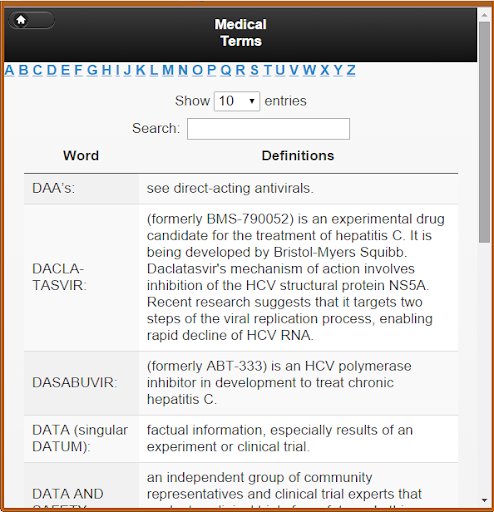Viewport: 494px width, 512px height.
Task: Jump to letter A terms
Action: point(9,70)
